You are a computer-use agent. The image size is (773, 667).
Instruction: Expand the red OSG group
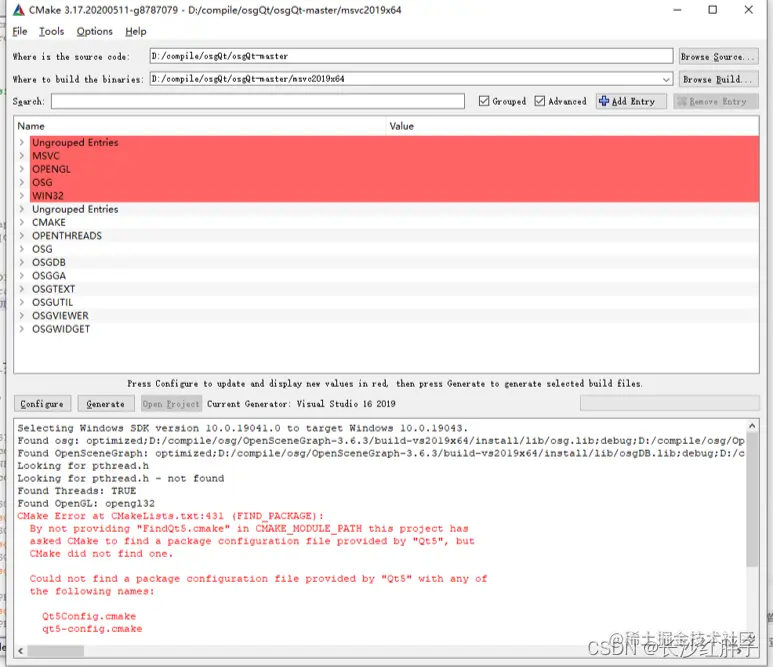point(22,182)
